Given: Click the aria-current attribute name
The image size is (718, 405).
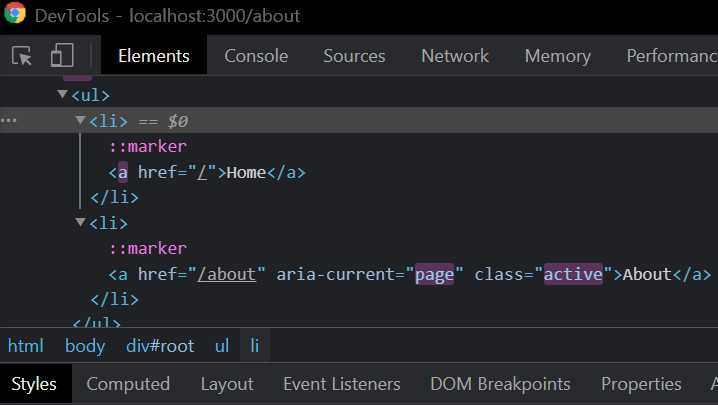Looking at the screenshot, I should [335, 274].
